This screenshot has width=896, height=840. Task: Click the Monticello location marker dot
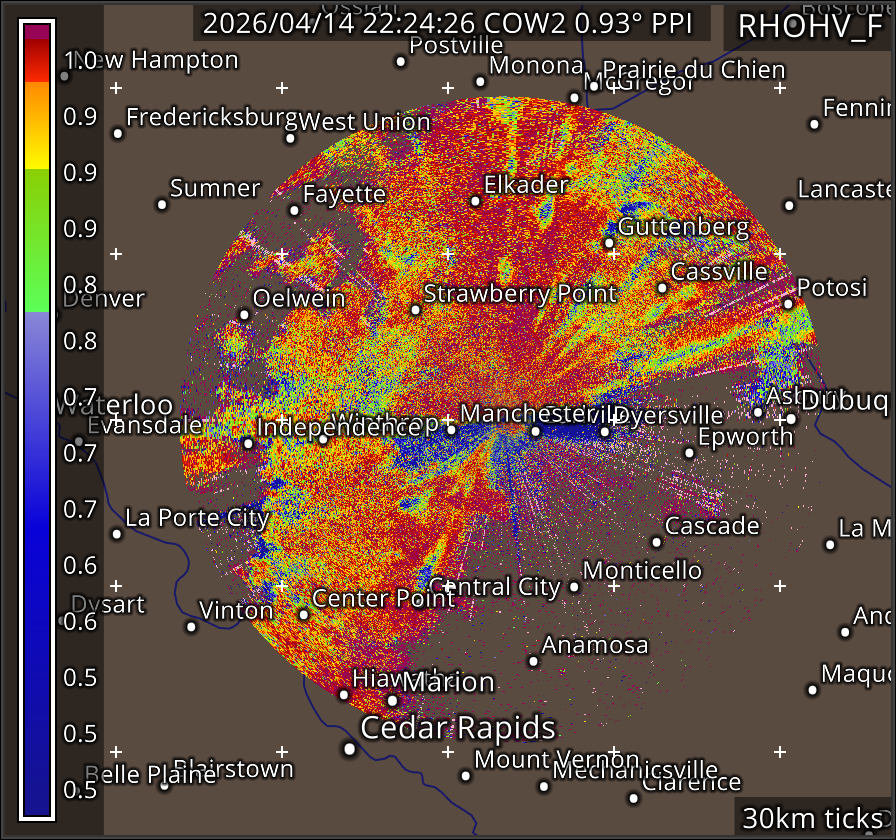click(x=574, y=586)
